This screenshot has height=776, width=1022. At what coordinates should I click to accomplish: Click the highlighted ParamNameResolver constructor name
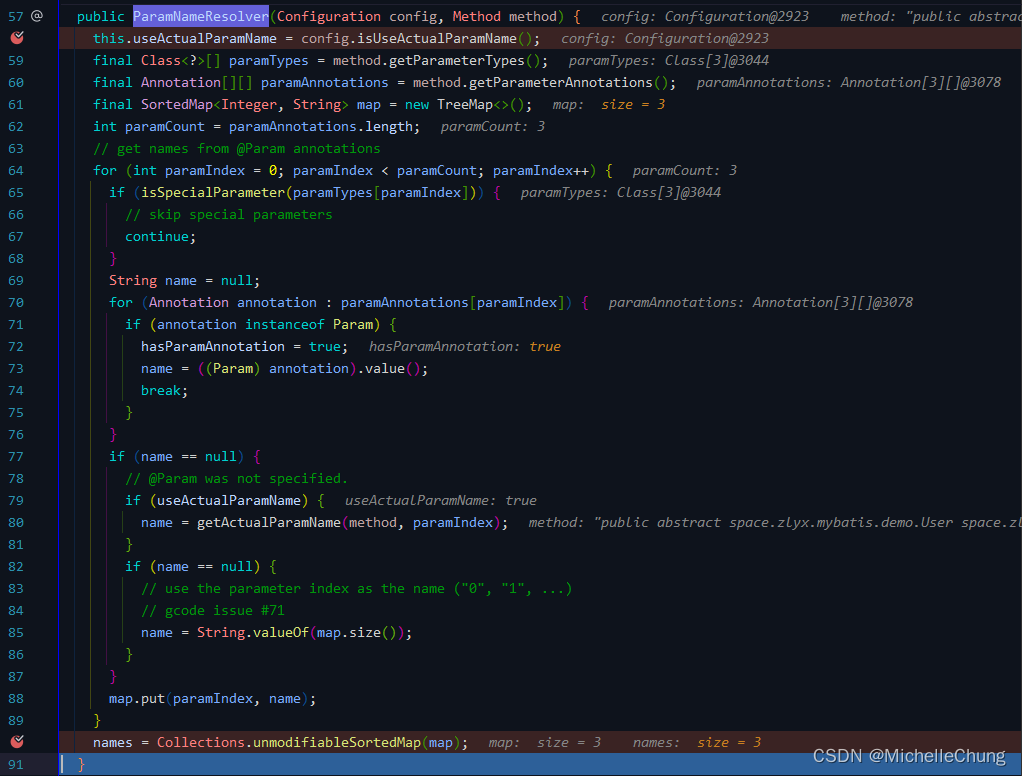point(201,16)
